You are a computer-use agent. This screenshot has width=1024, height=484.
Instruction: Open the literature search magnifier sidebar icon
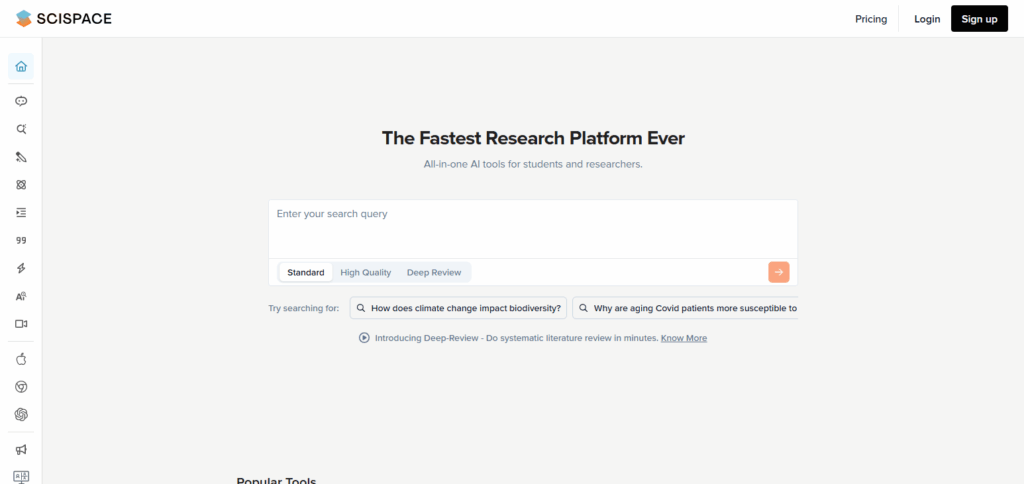pyautogui.click(x=21, y=129)
